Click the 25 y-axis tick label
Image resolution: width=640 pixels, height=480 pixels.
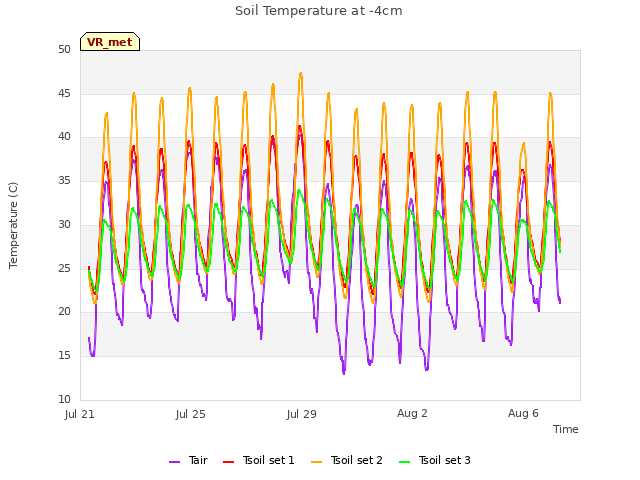64,268
